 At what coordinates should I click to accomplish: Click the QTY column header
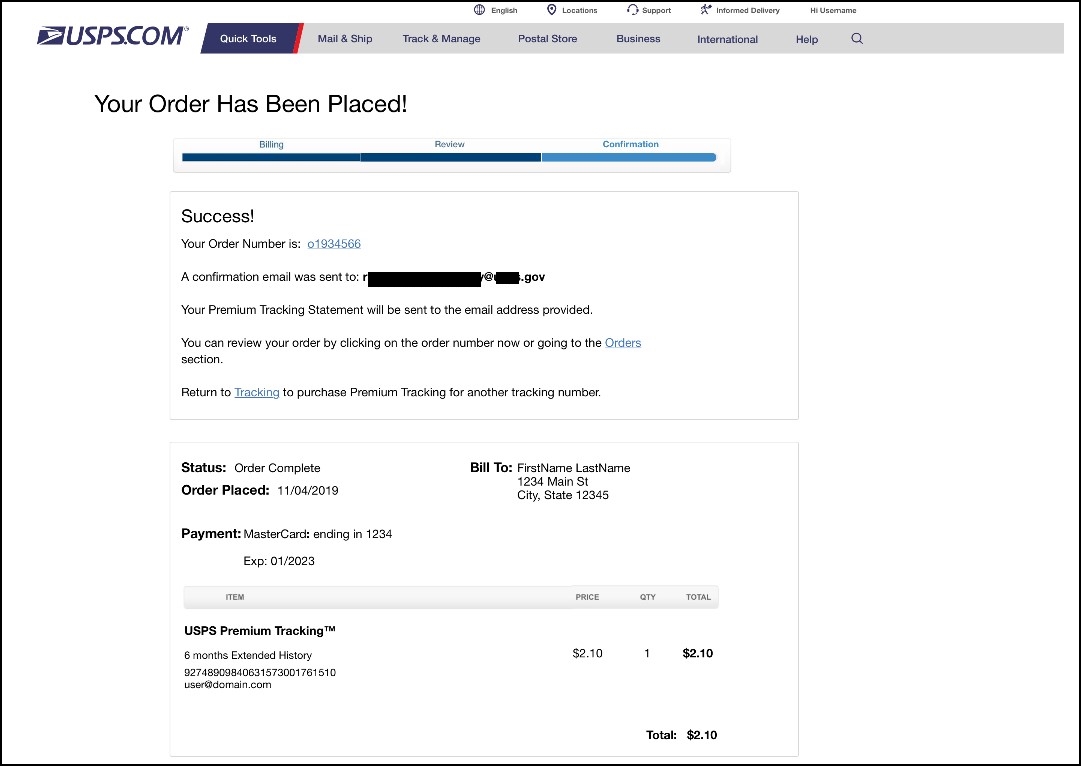click(x=648, y=597)
